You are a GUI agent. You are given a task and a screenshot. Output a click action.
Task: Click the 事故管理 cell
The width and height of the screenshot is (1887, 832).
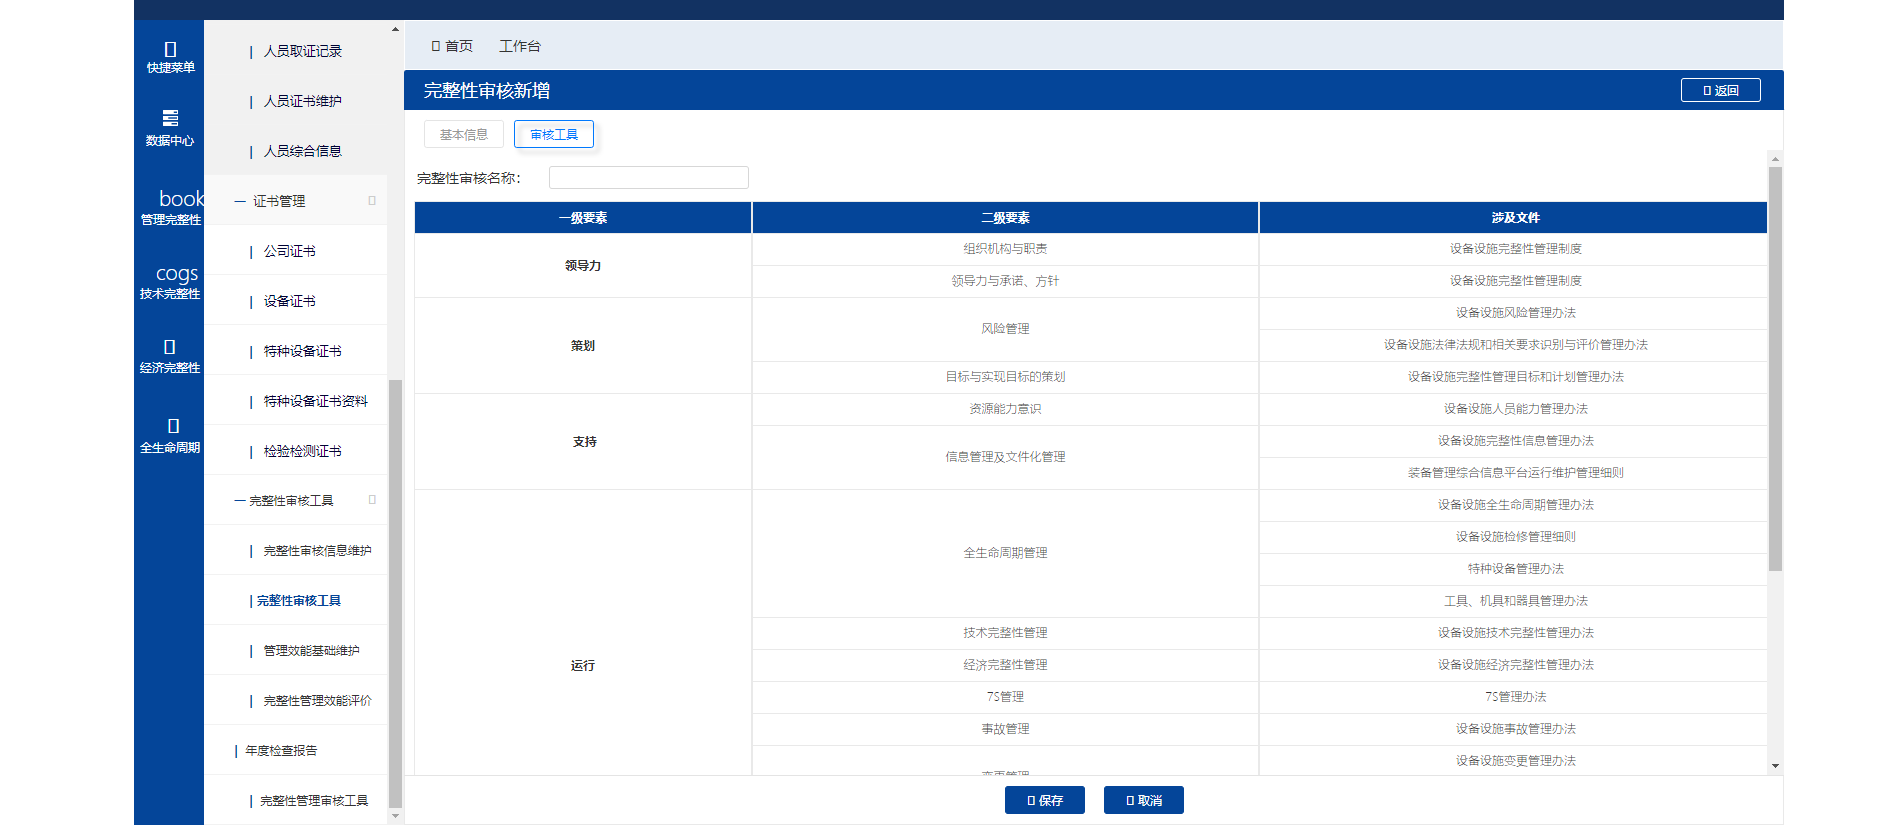(x=1005, y=729)
